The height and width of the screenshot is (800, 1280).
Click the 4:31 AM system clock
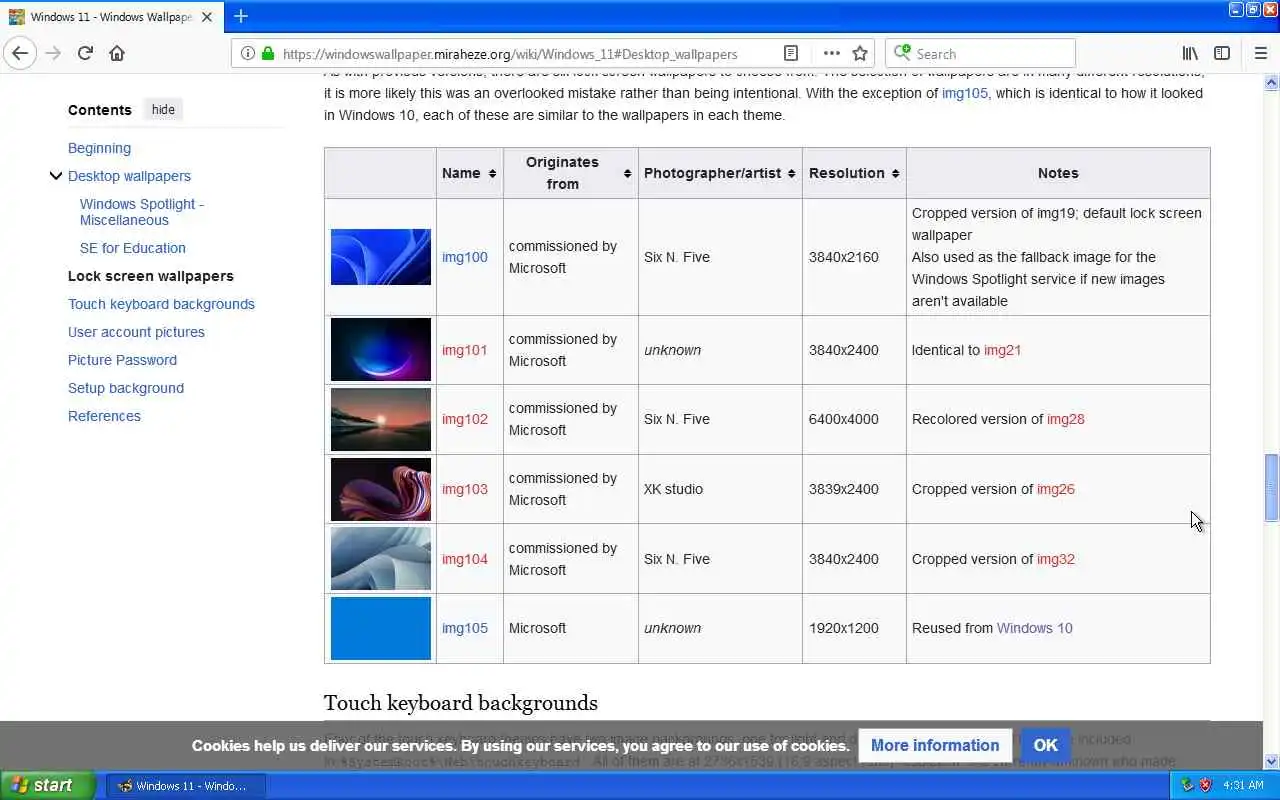[x=1244, y=786]
